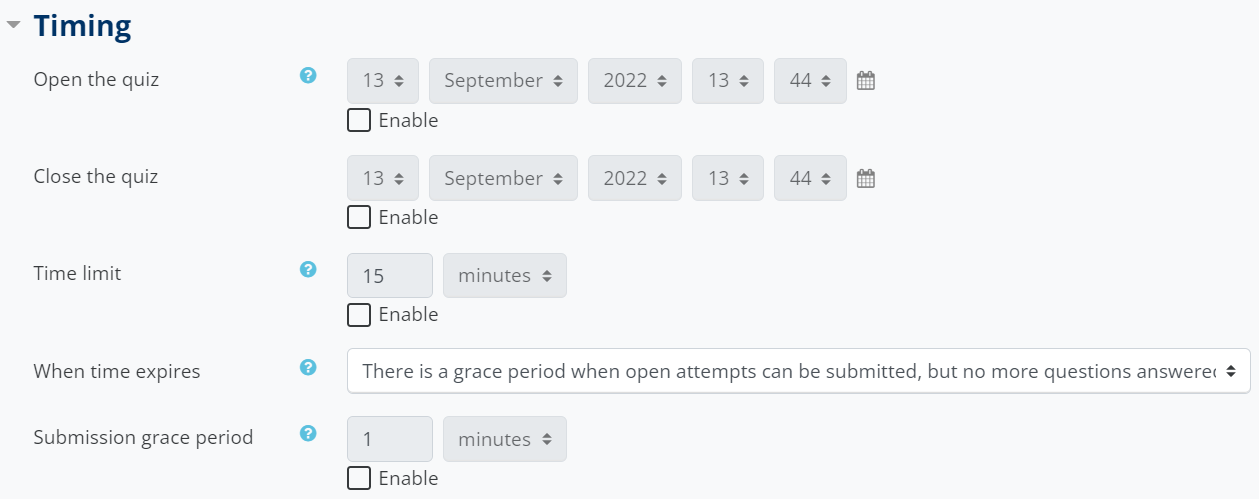Tick Enable under Close the quiz

[x=358, y=217]
